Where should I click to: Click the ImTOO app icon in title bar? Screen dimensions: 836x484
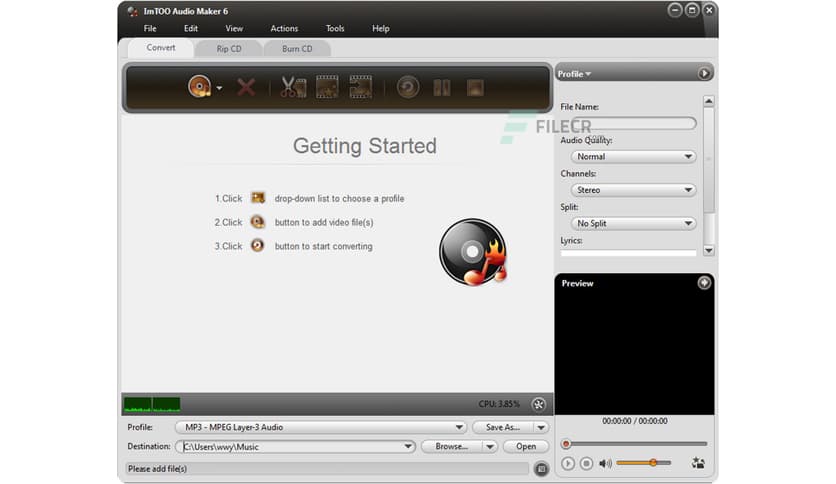(x=133, y=11)
